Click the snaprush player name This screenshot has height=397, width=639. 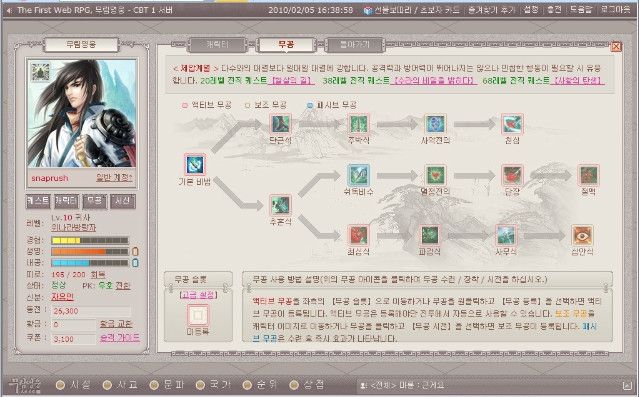(50, 178)
